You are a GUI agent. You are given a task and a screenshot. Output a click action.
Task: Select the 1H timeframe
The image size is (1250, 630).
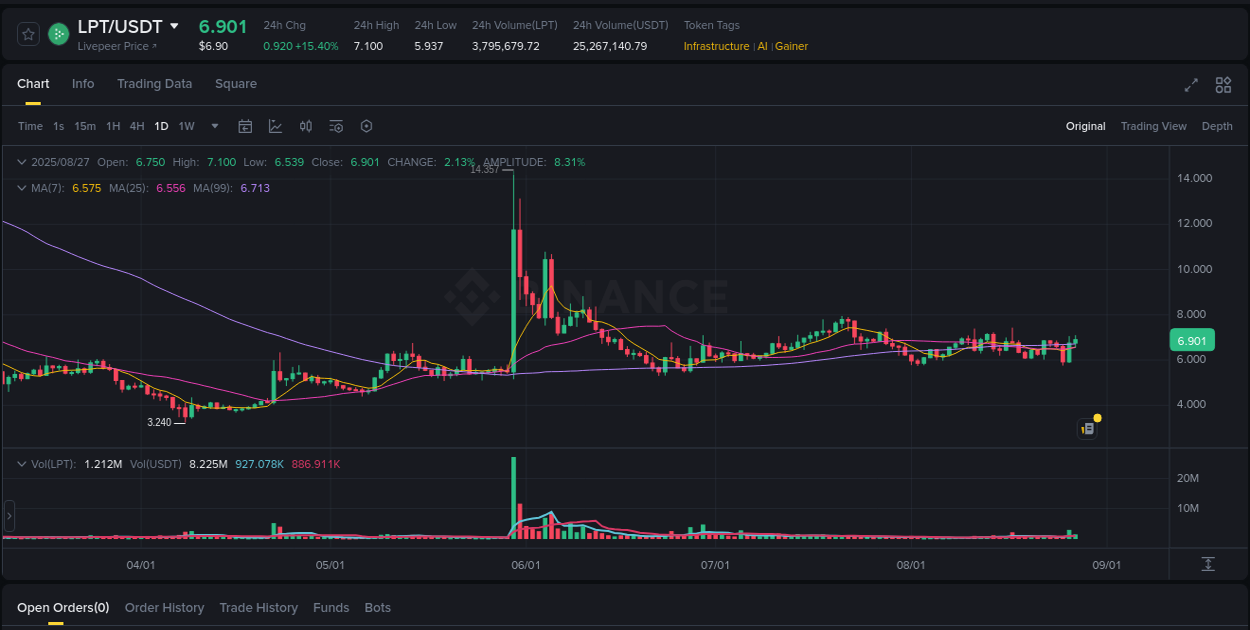tap(112, 126)
